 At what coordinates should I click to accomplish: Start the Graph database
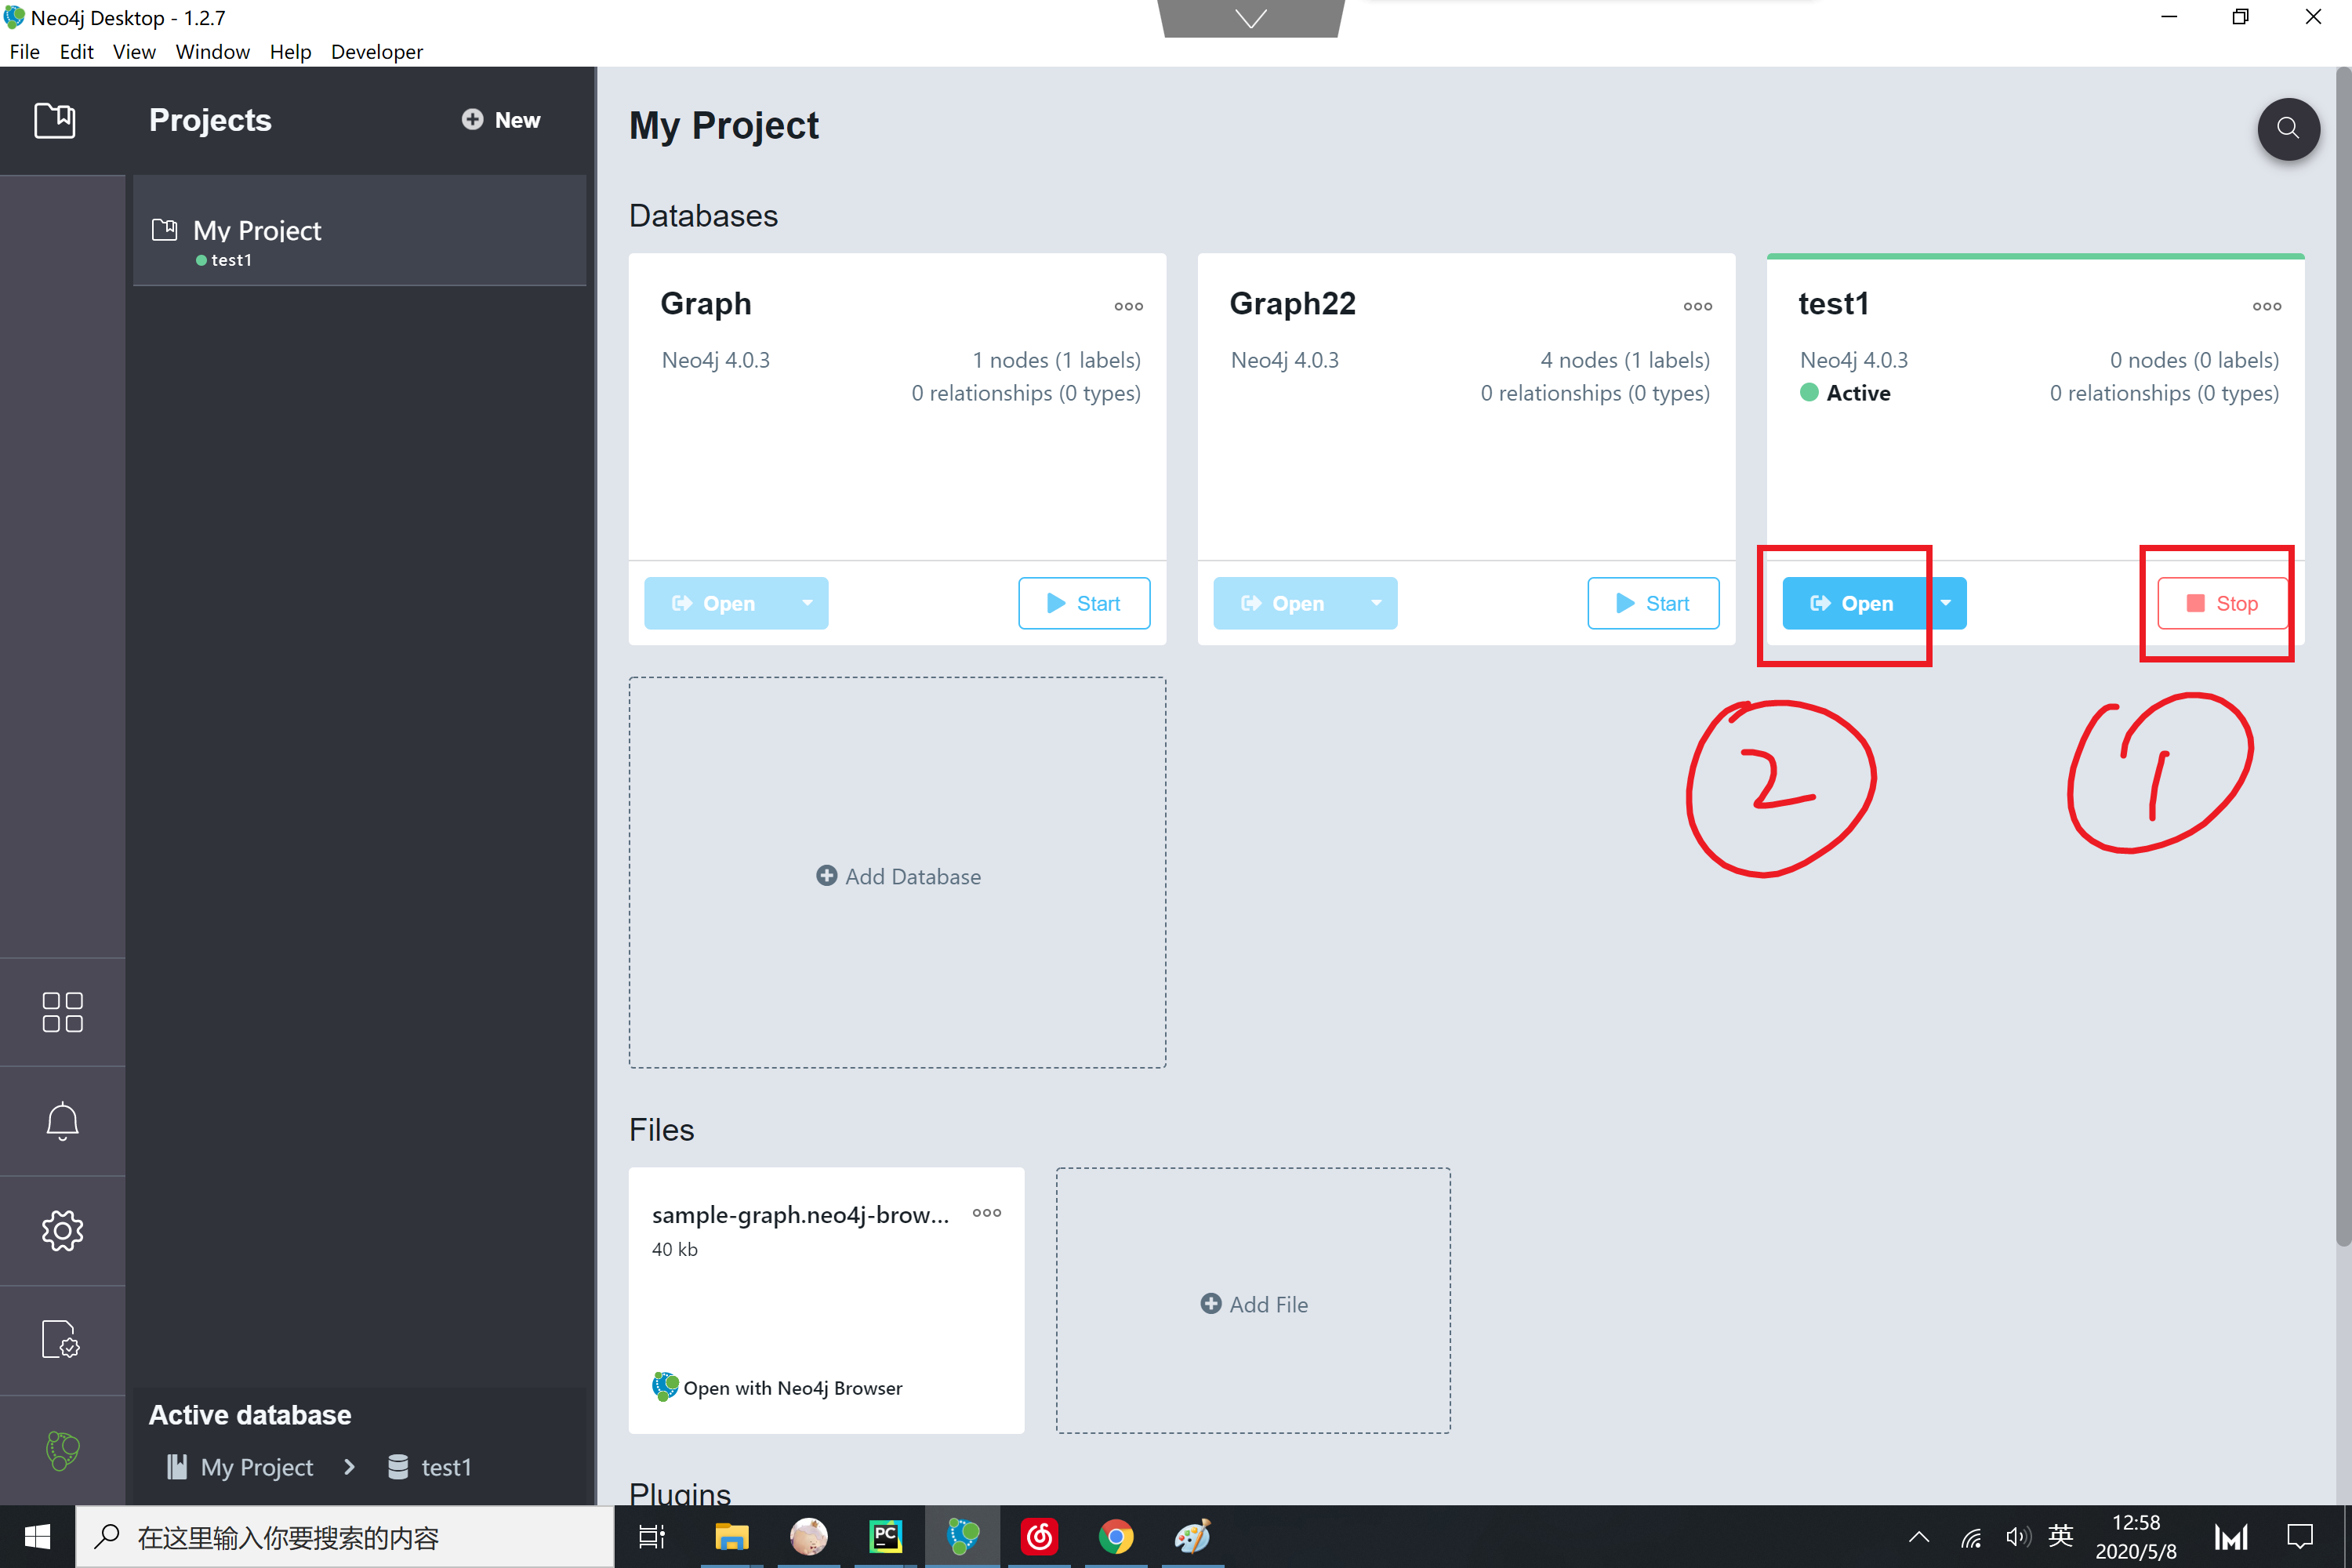point(1083,603)
